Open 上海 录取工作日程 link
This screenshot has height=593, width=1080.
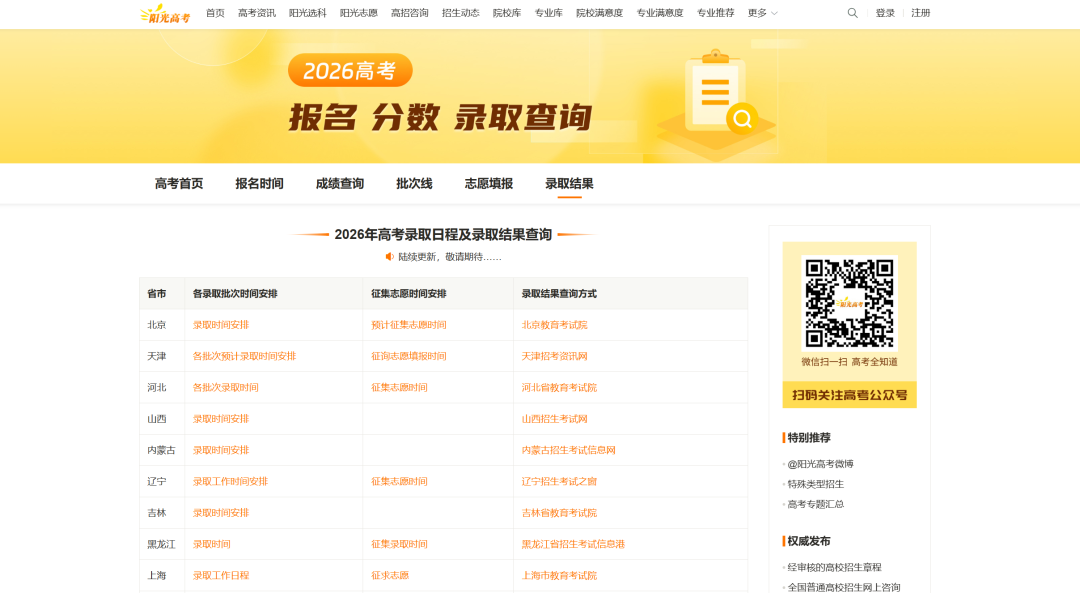click(220, 576)
